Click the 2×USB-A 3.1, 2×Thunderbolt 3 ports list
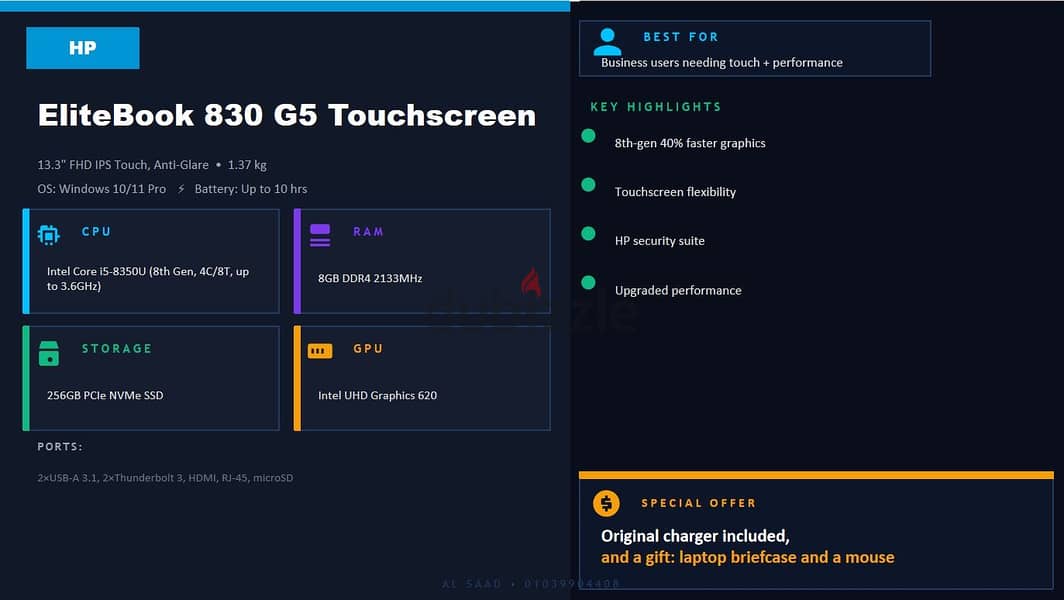Screen dimensions: 1064x600 coord(165,478)
